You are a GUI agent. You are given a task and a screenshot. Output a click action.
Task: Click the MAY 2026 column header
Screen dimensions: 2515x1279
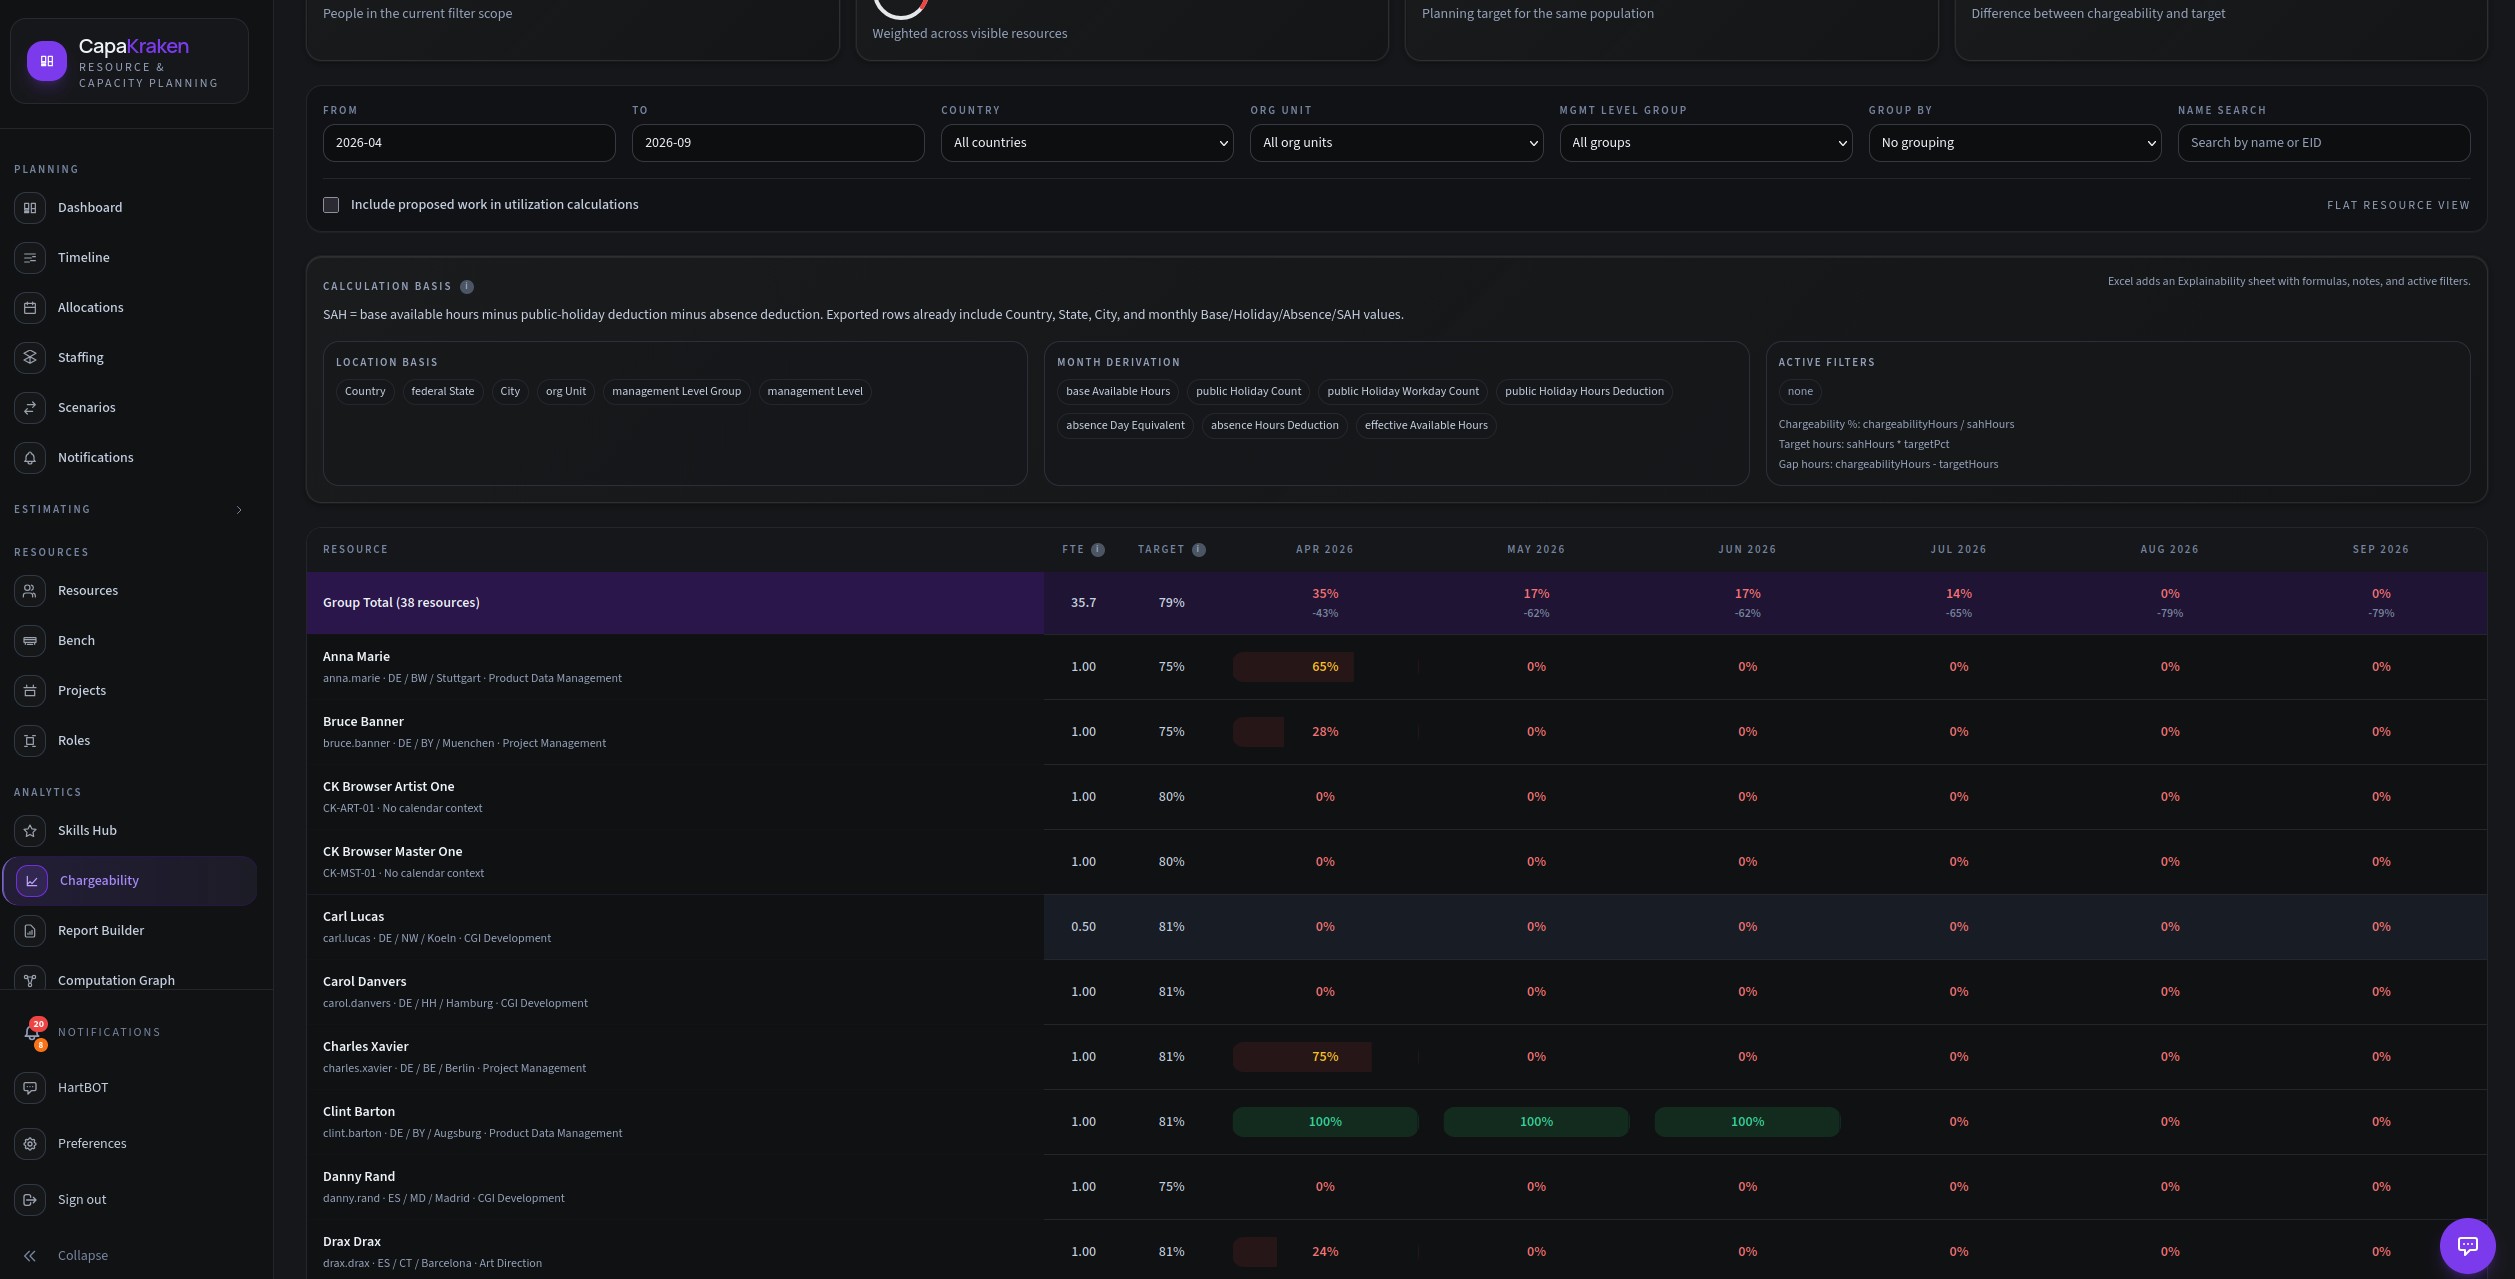[1536, 550]
